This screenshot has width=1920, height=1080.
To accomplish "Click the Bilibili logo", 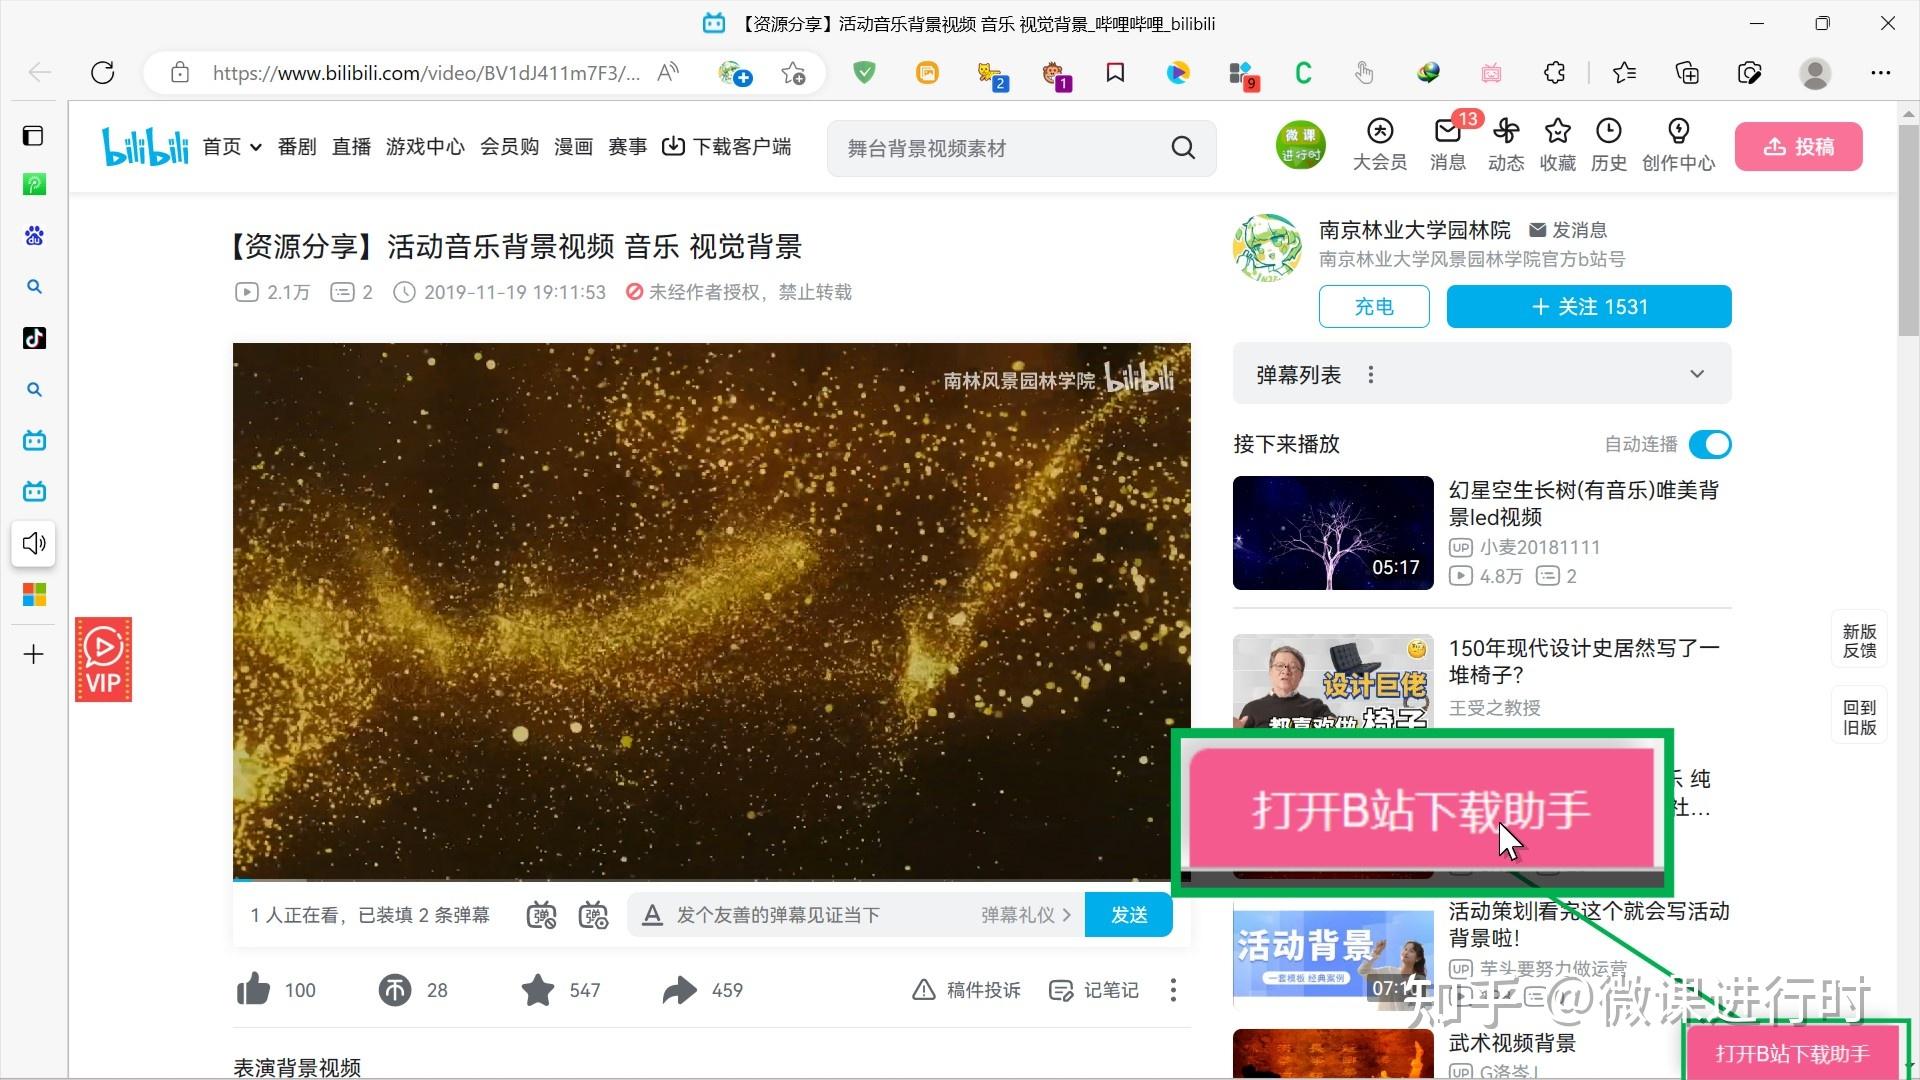I will (x=145, y=147).
